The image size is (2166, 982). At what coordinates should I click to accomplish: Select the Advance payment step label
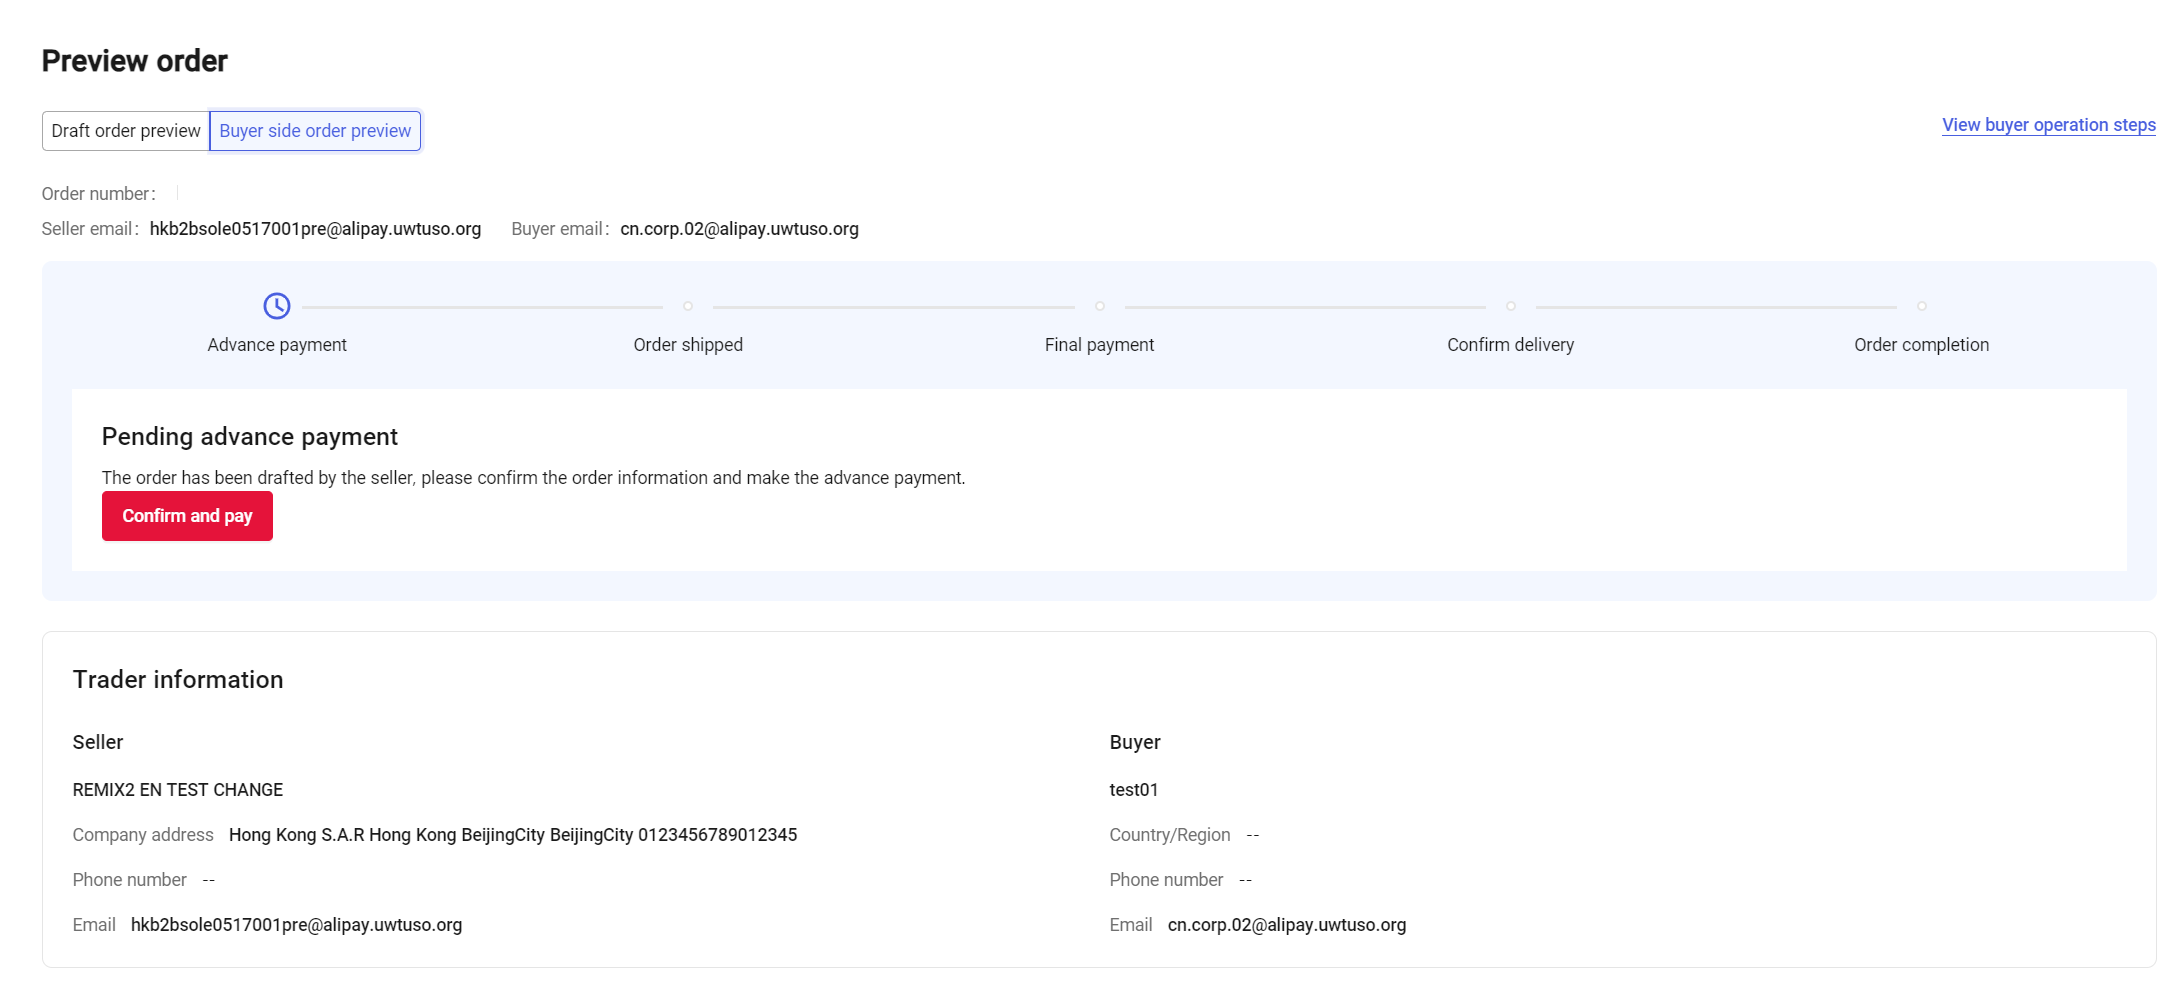click(x=277, y=344)
